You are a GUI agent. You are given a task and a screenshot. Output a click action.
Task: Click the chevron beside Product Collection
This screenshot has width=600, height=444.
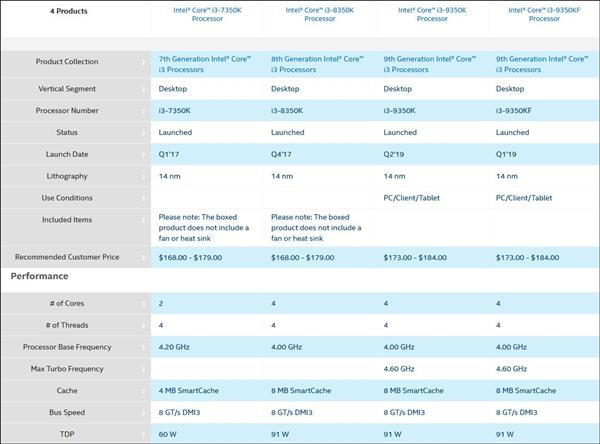(143, 62)
